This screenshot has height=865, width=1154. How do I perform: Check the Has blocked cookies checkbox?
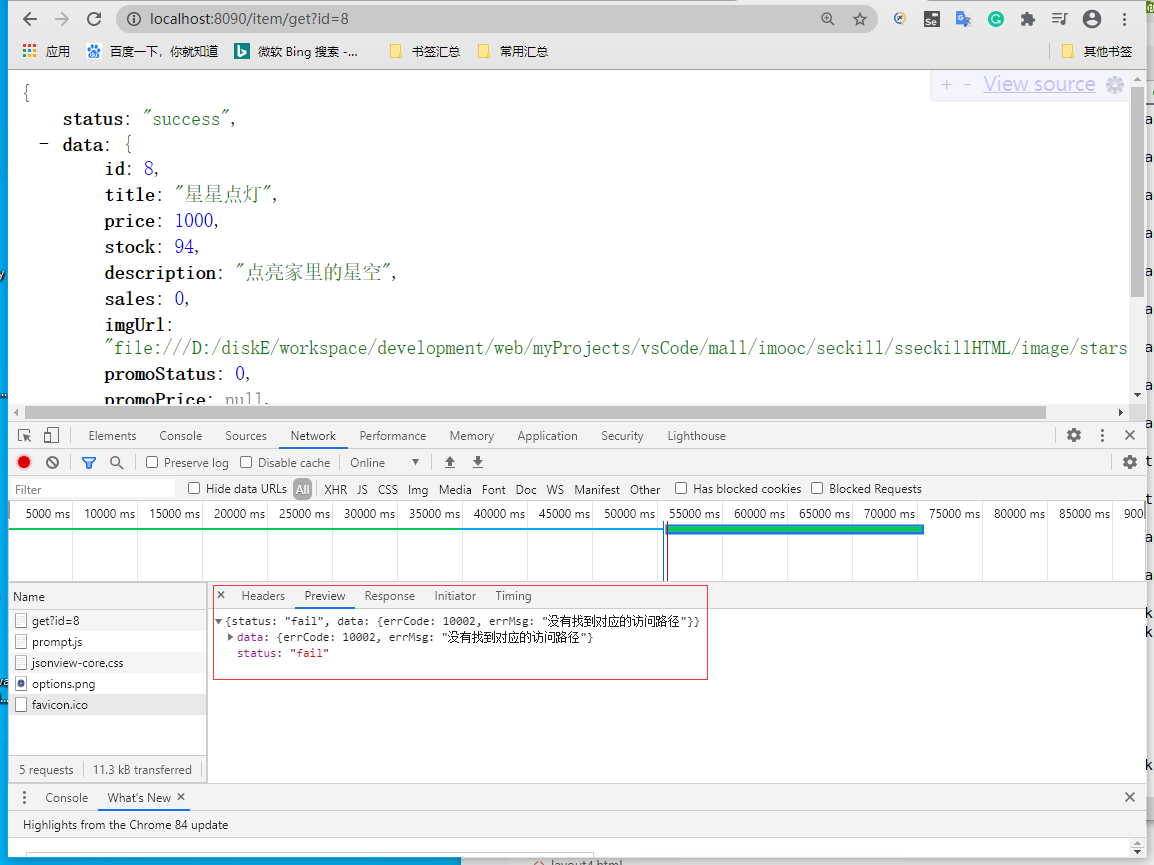pyautogui.click(x=682, y=488)
